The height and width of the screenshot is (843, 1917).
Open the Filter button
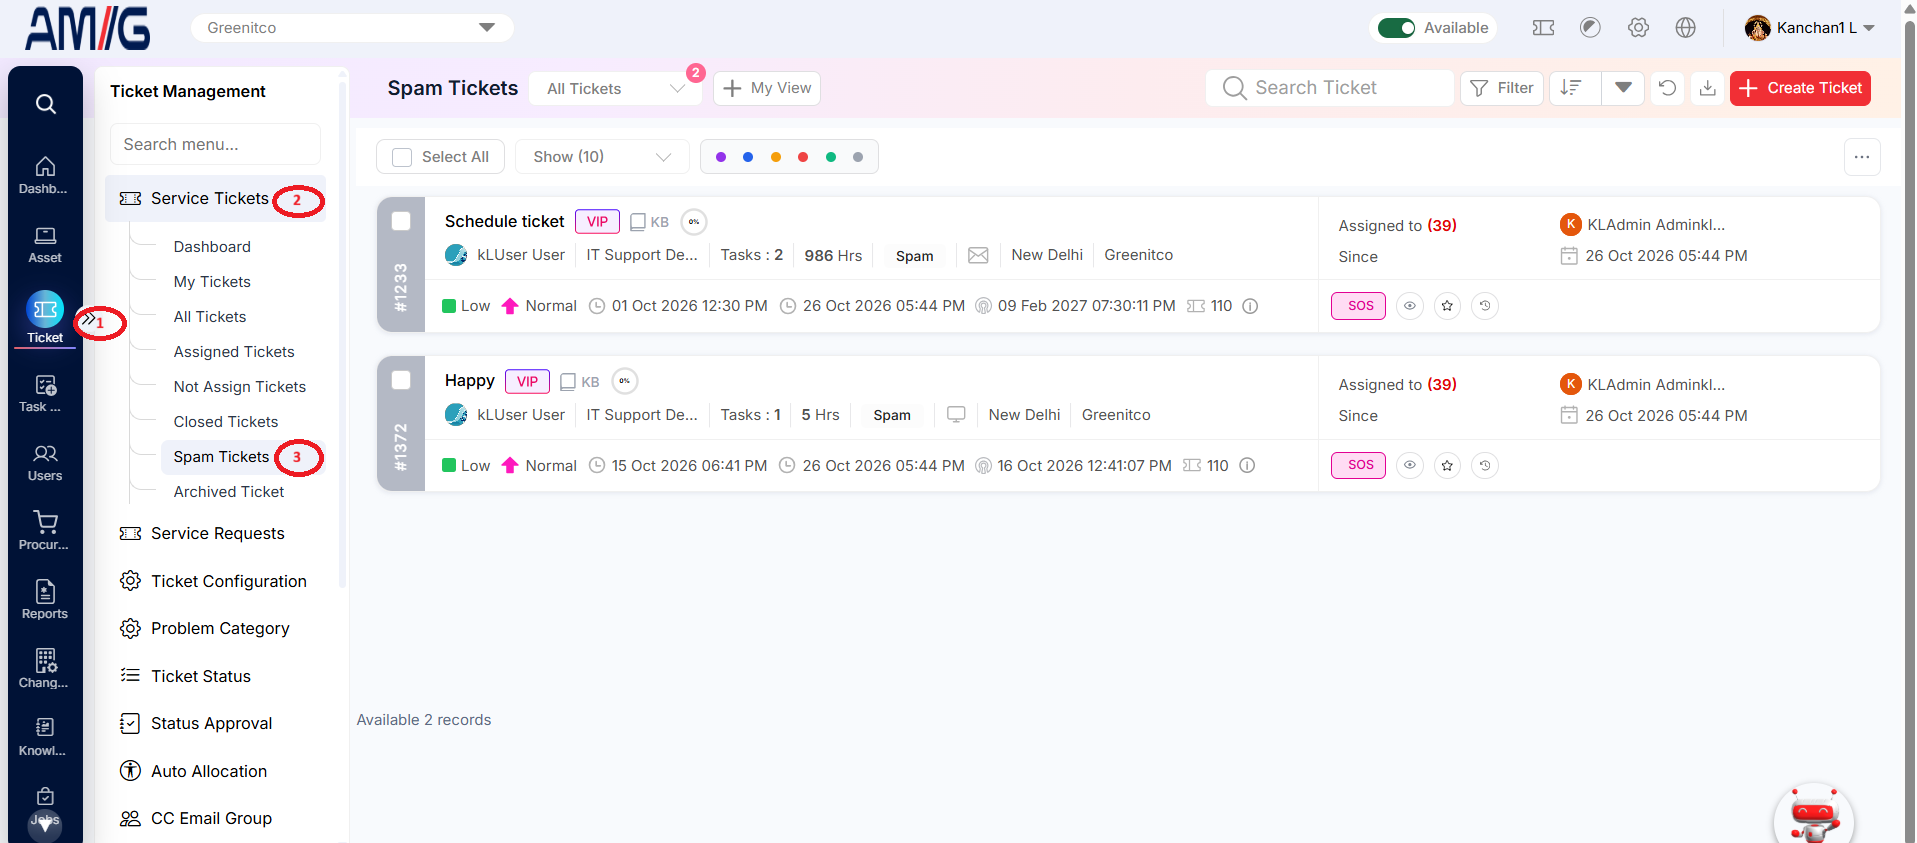pyautogui.click(x=1502, y=88)
